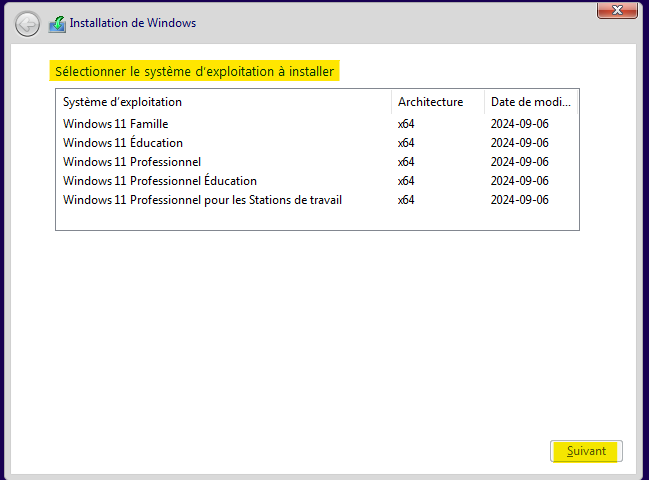
Task: Click the Date de modi... column header
Action: coord(530,102)
